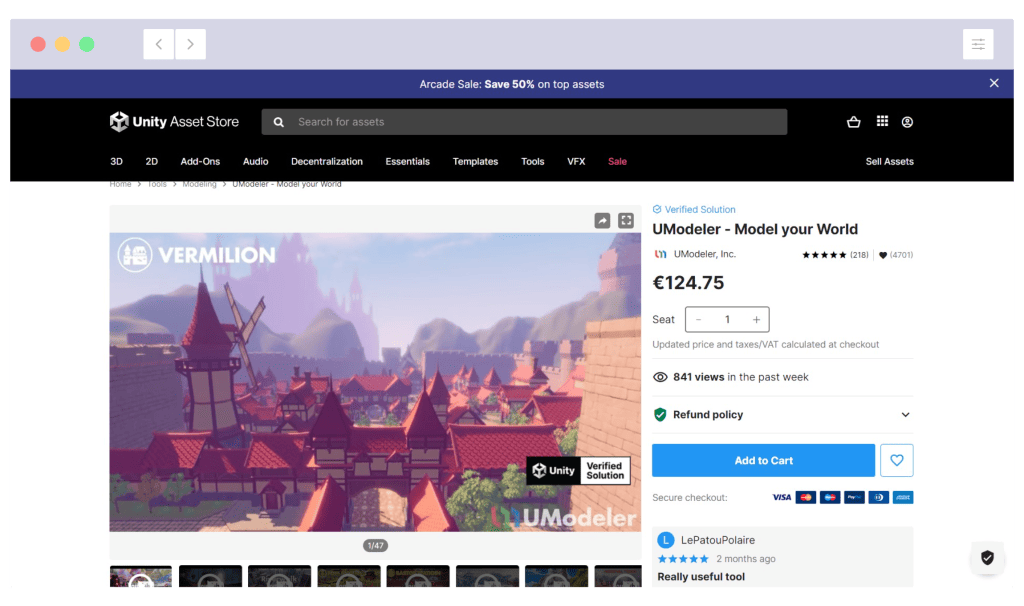Select the first preview thumbnail

click(x=141, y=577)
